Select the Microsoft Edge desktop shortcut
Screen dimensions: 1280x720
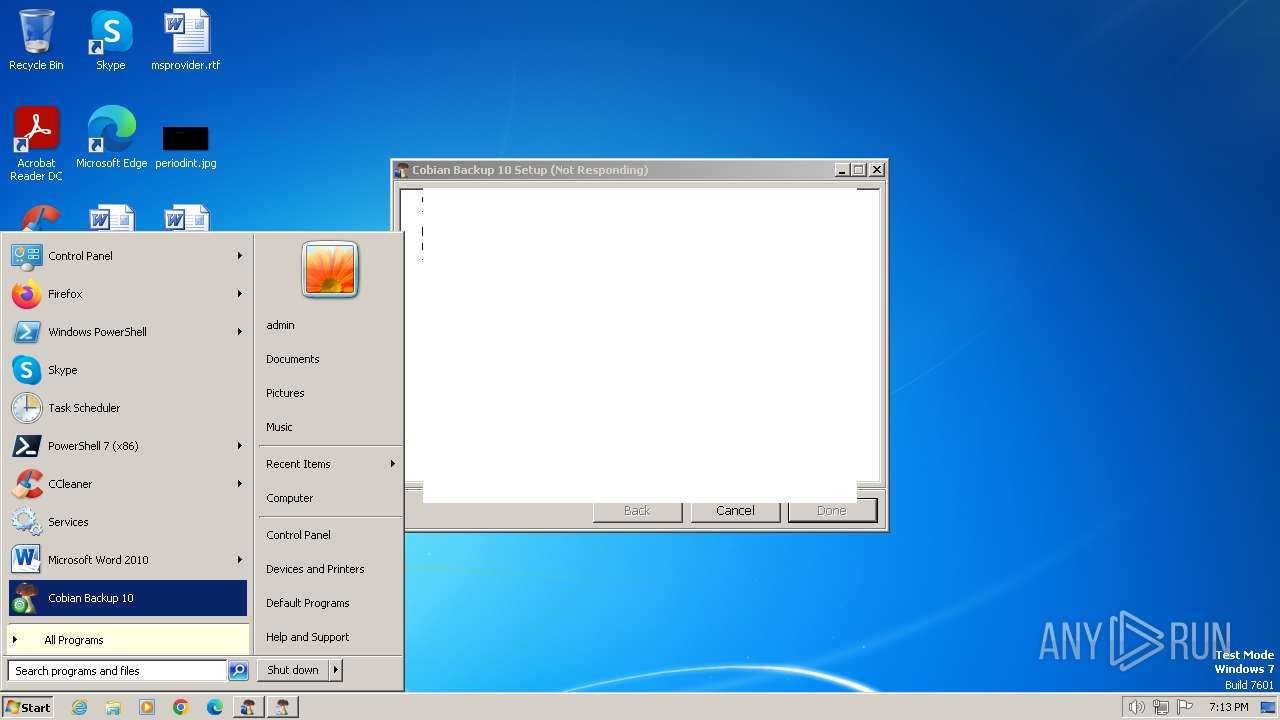click(x=111, y=138)
